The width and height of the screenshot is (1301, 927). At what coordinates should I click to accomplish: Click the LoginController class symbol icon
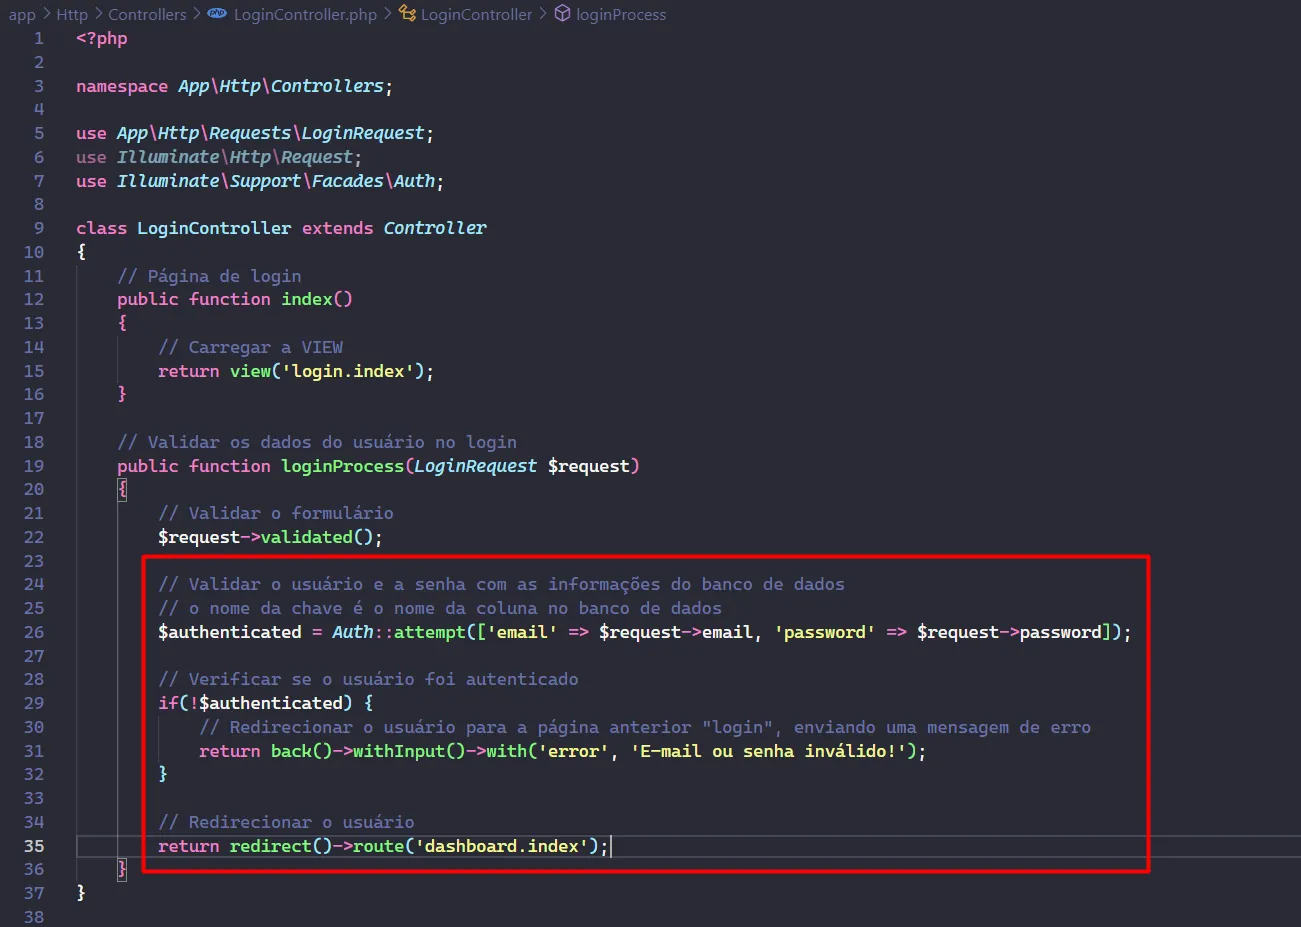pos(407,14)
